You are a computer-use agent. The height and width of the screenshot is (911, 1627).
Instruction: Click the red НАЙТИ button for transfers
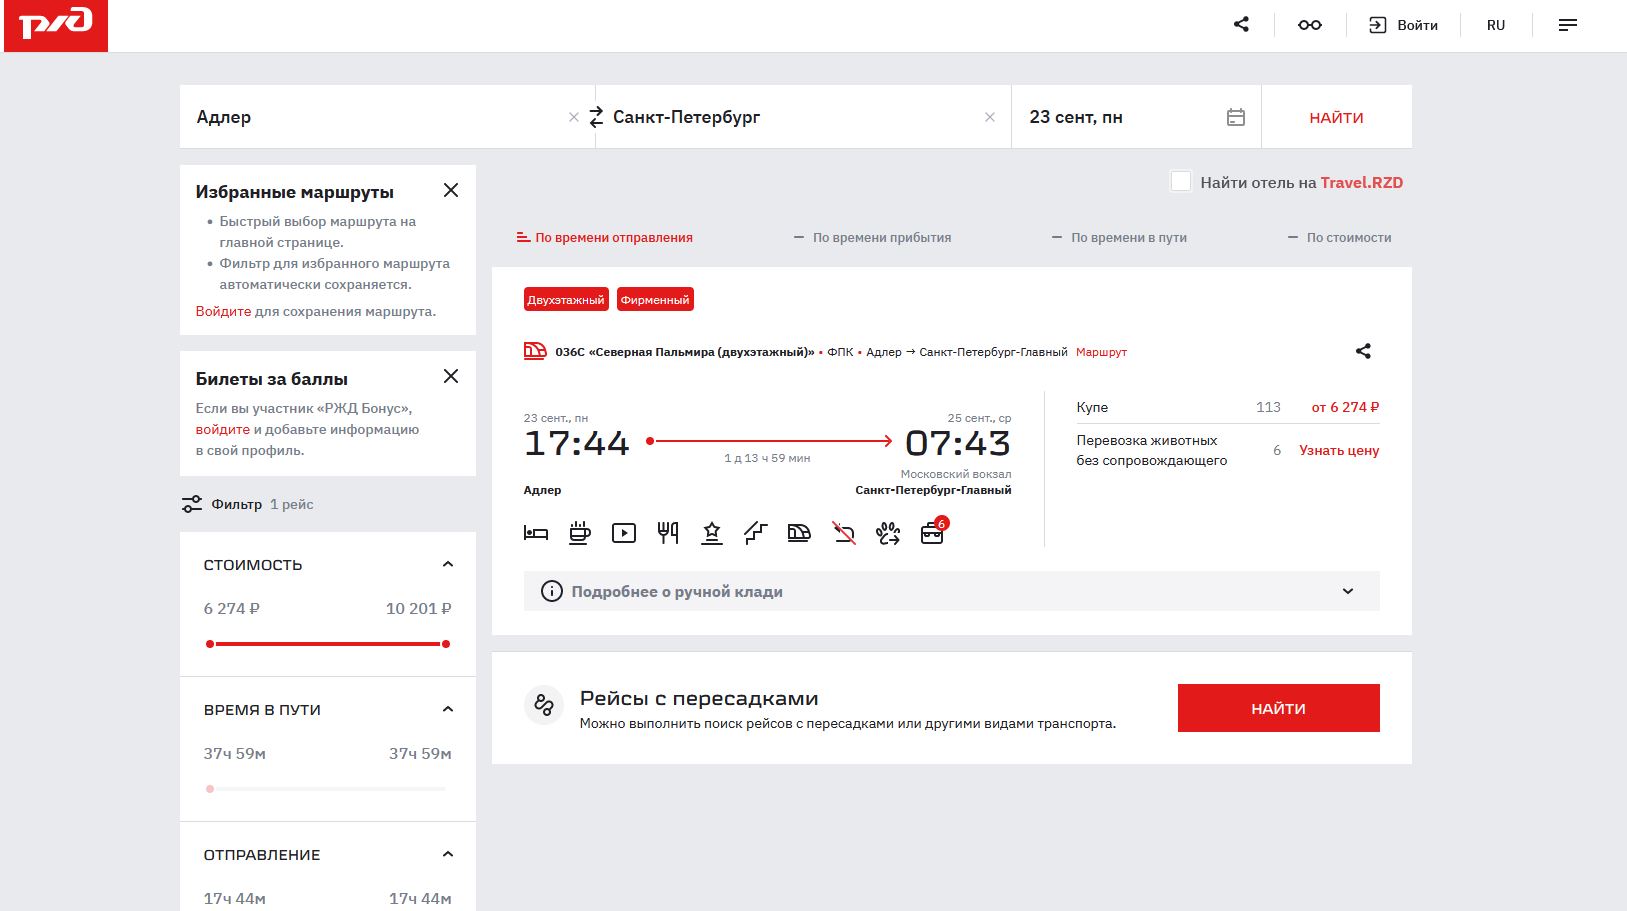(x=1278, y=708)
